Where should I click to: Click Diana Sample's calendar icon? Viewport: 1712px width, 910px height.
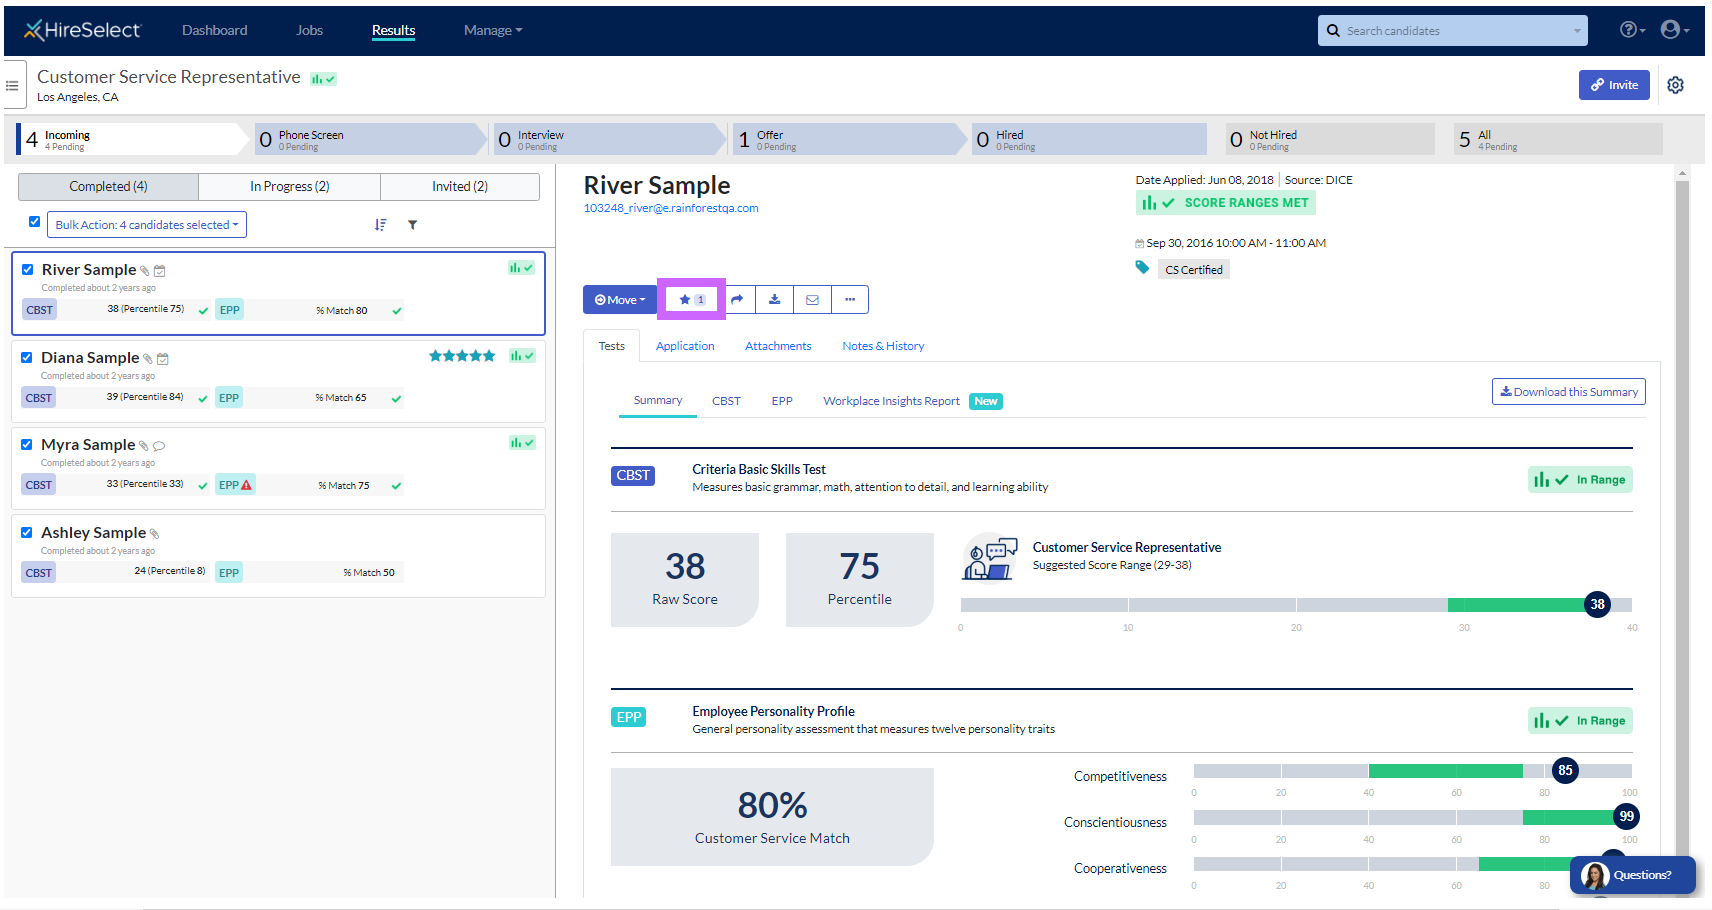[x=163, y=359]
